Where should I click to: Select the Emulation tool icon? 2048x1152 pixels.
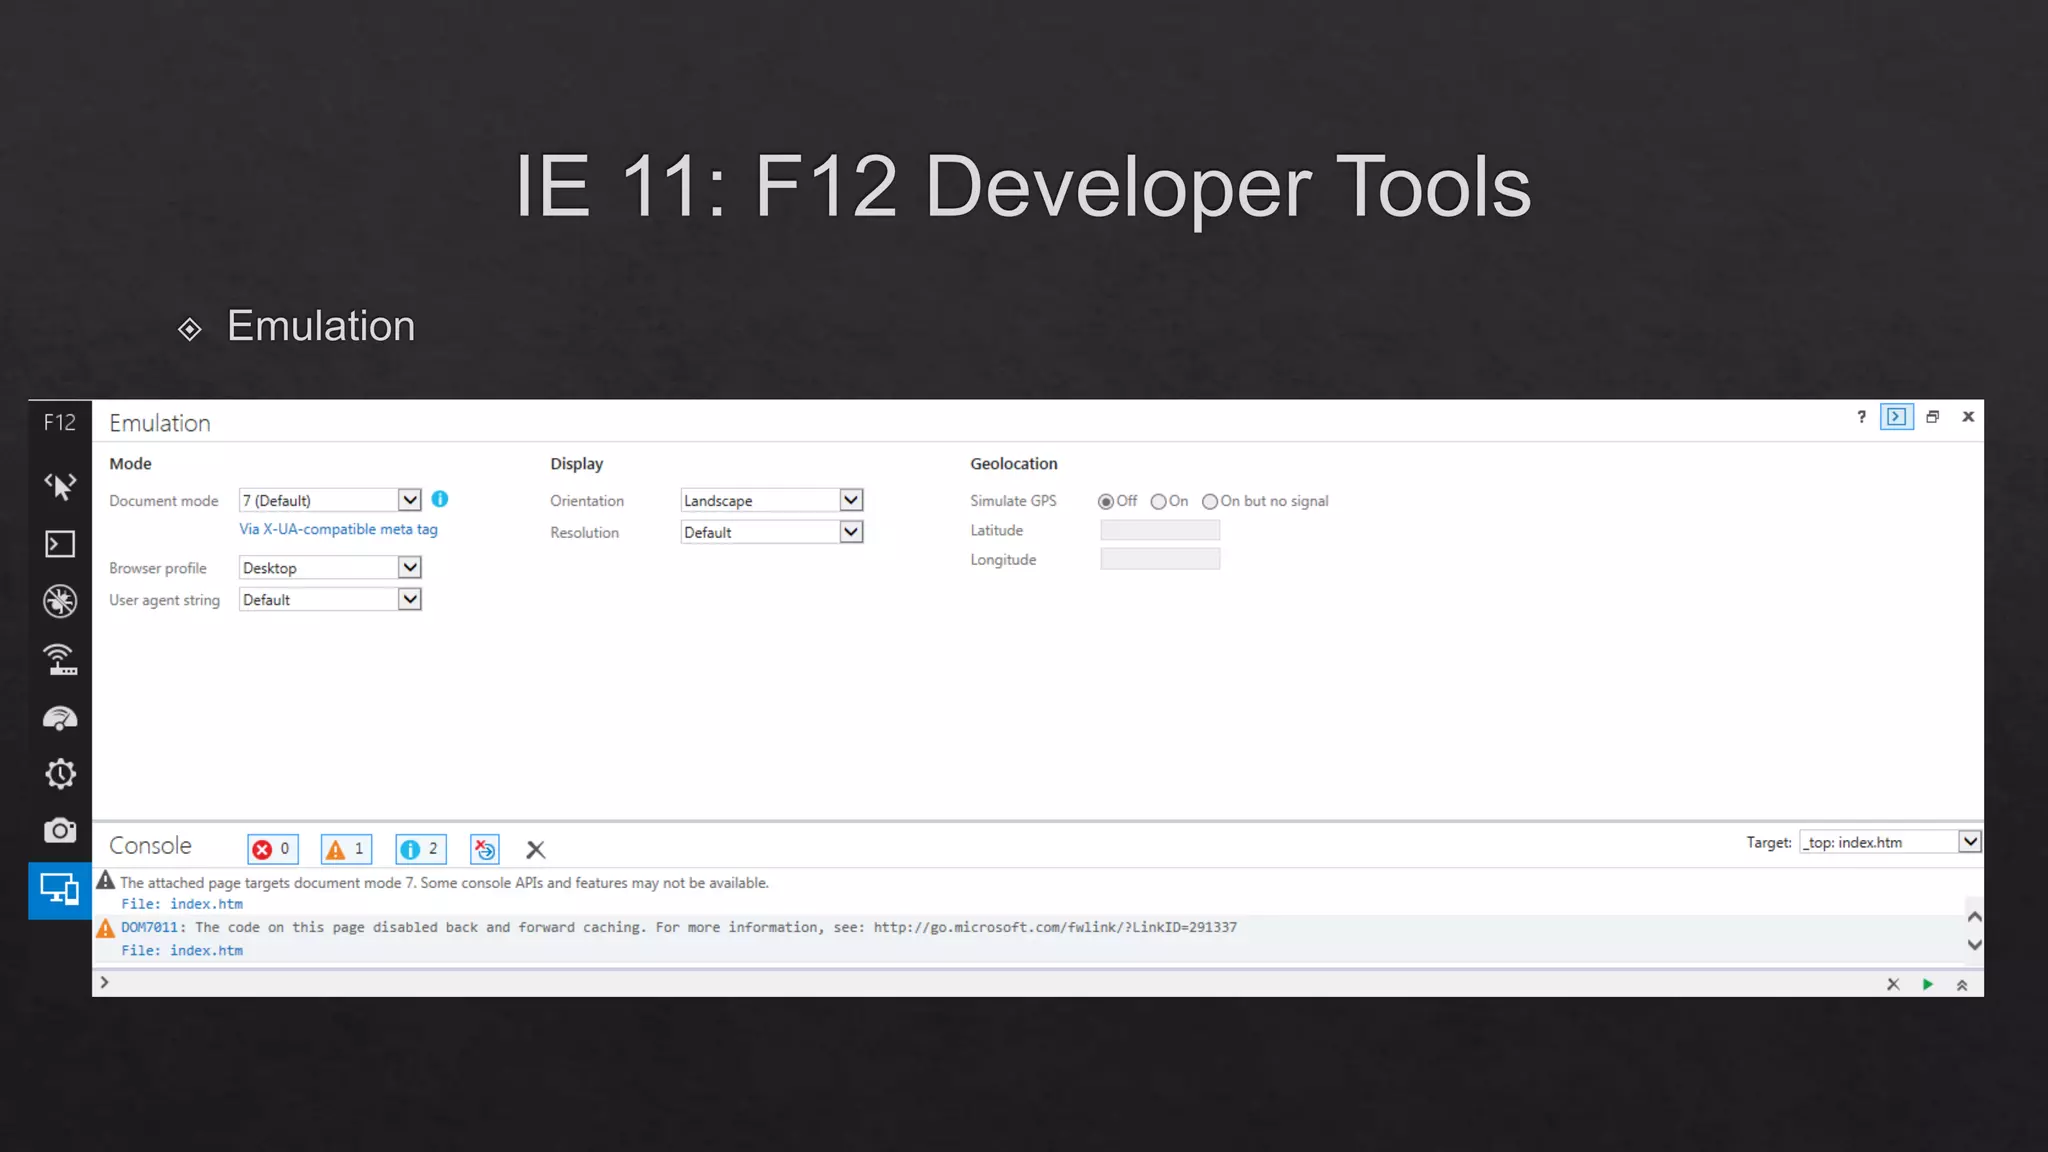pos(60,890)
